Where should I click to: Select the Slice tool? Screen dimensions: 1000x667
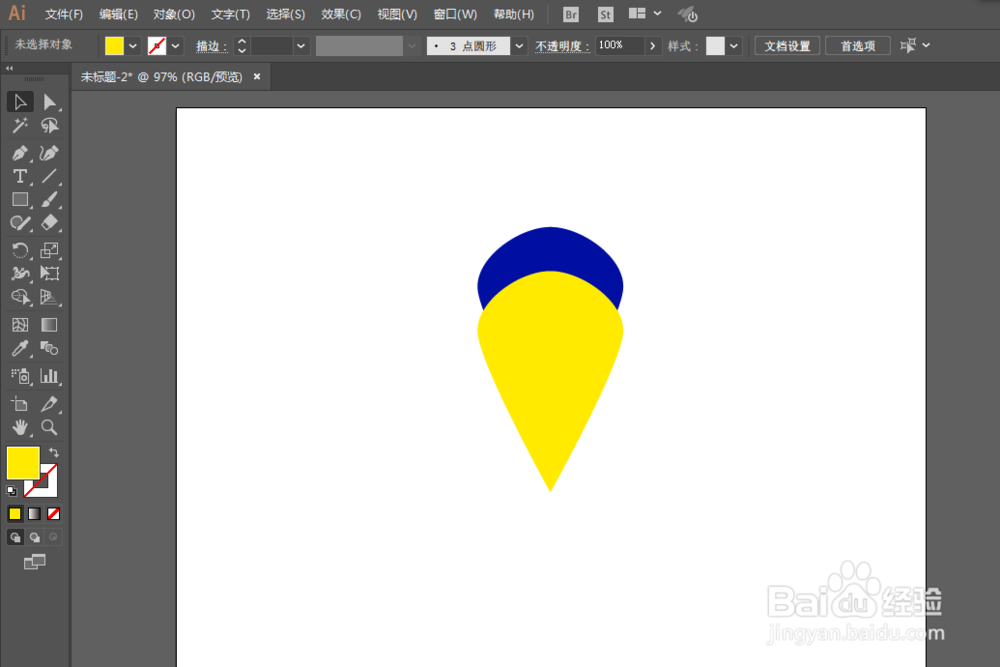(x=49, y=404)
